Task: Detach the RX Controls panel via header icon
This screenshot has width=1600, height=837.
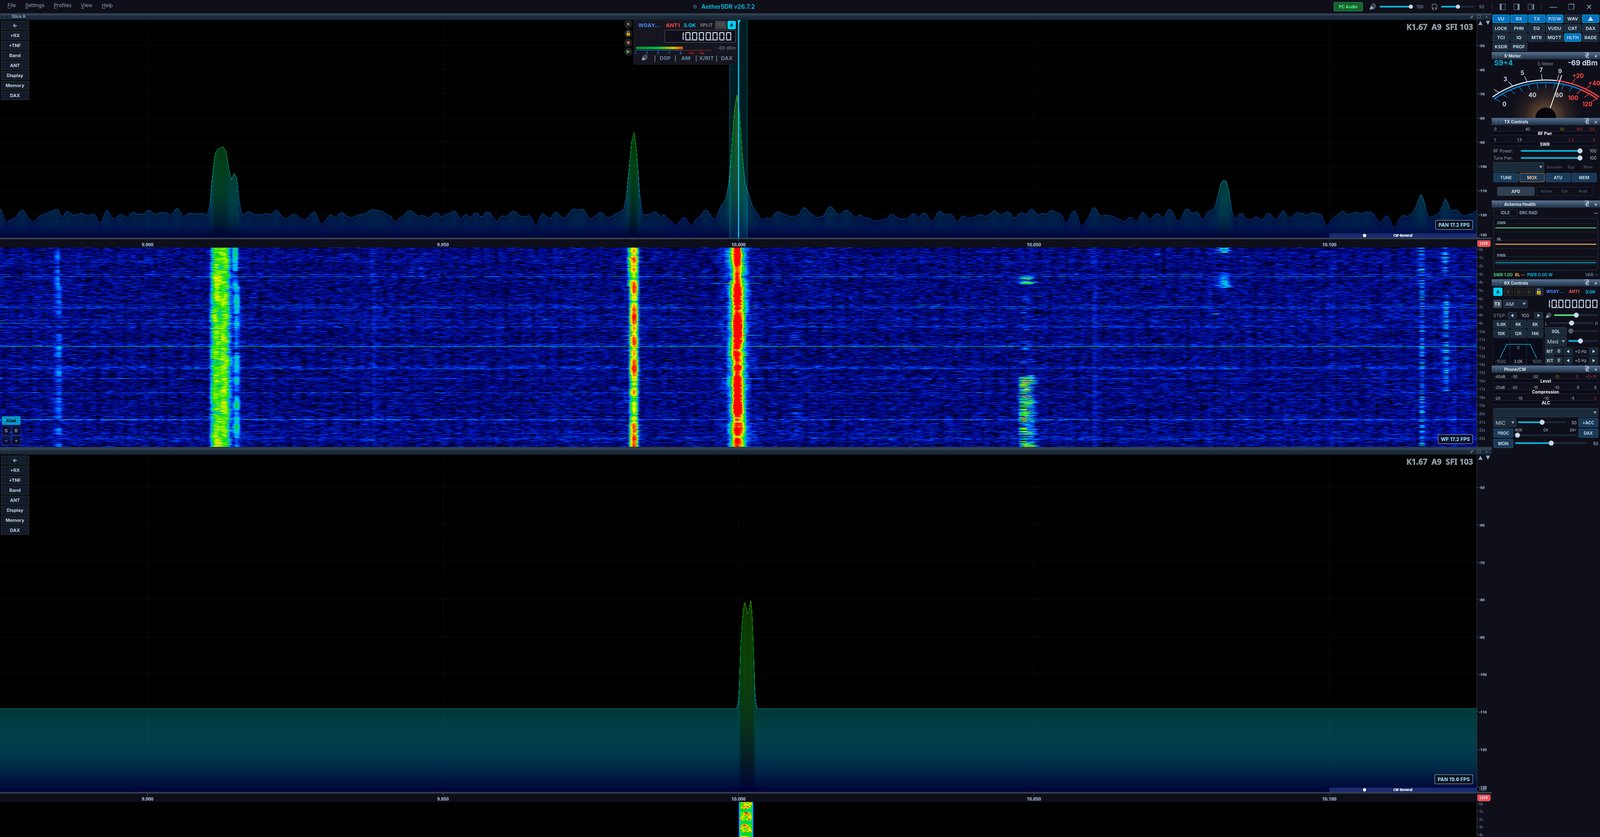Action: [1587, 283]
